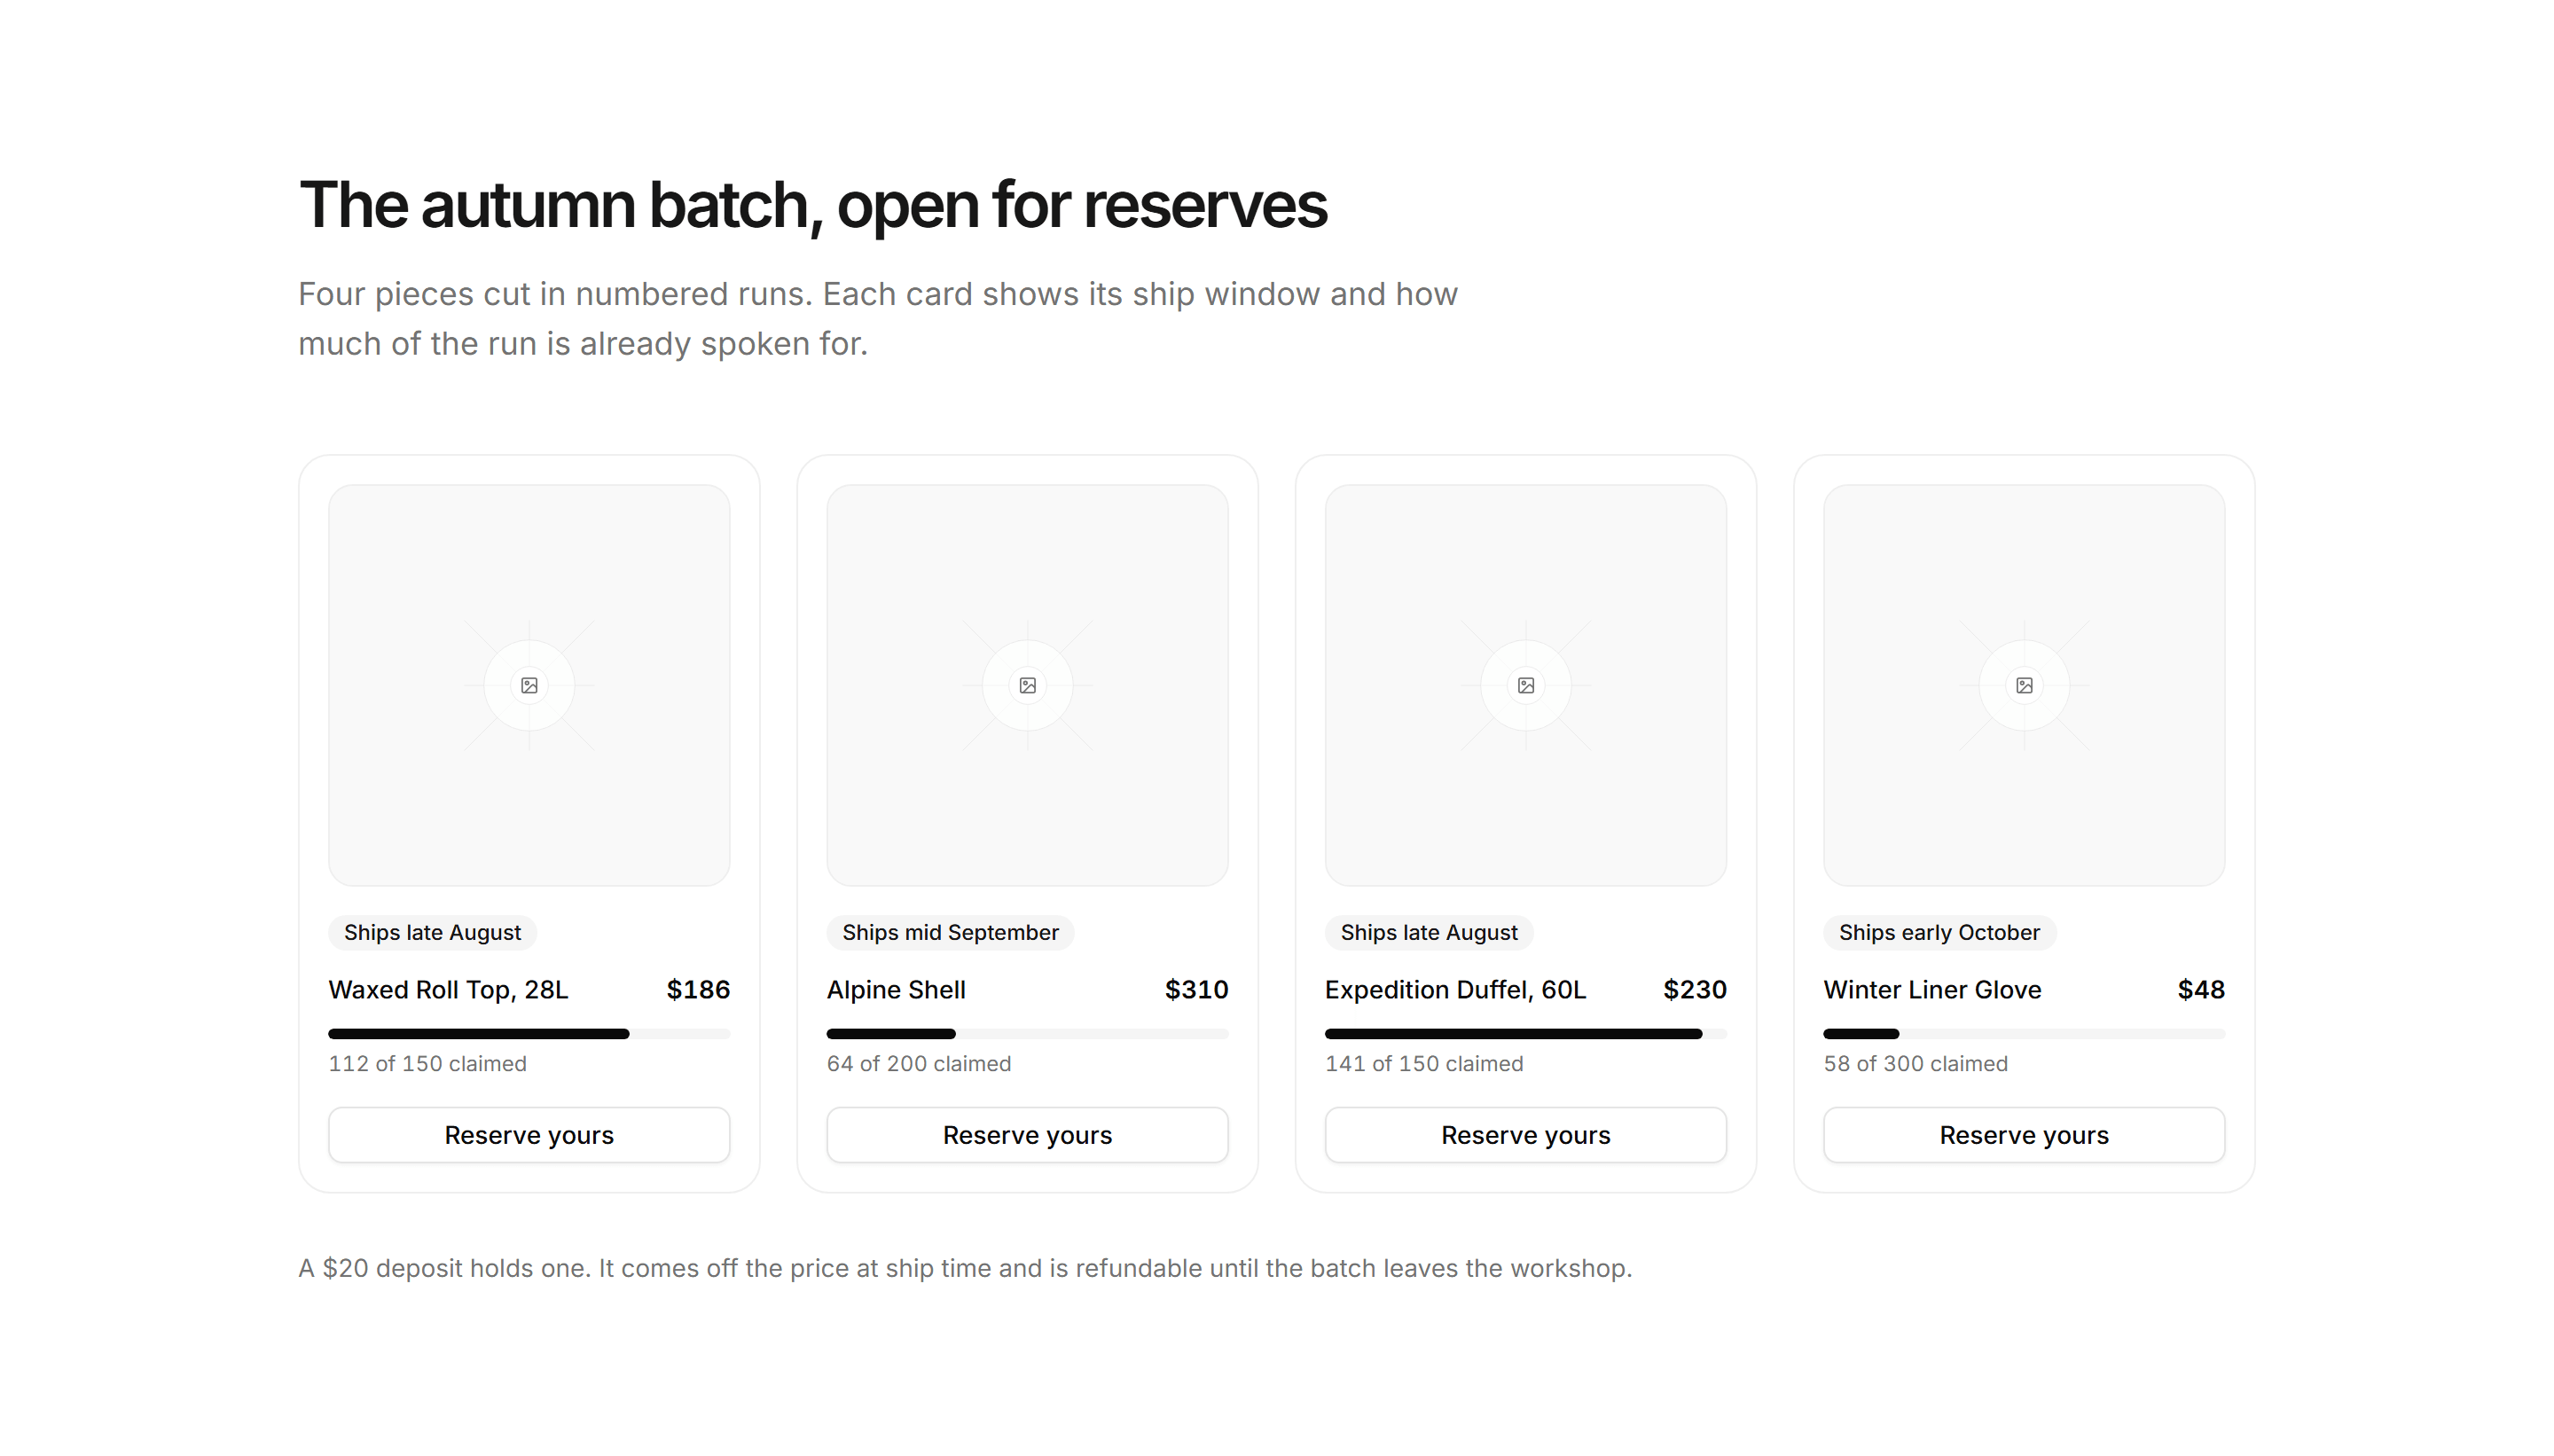Click the image placeholder icon on Winter Liner Glove card
The width and height of the screenshot is (2554, 1456).
pyautogui.click(x=2024, y=685)
